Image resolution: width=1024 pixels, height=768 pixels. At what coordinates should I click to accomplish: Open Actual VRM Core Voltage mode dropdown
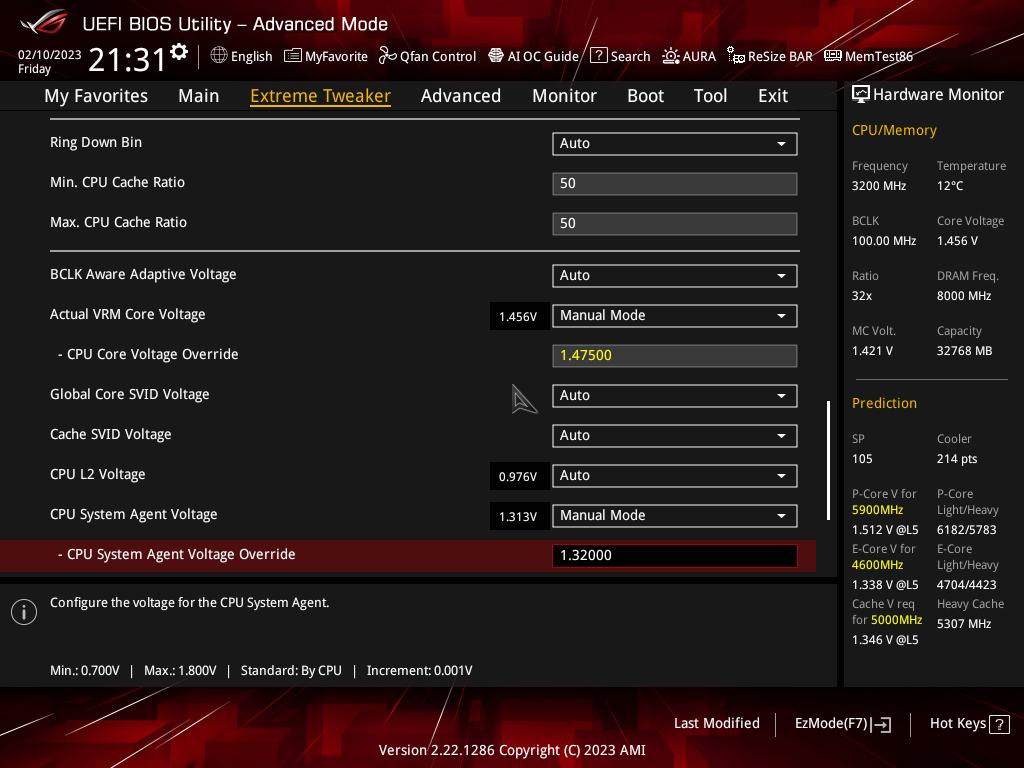pyautogui.click(x=675, y=316)
